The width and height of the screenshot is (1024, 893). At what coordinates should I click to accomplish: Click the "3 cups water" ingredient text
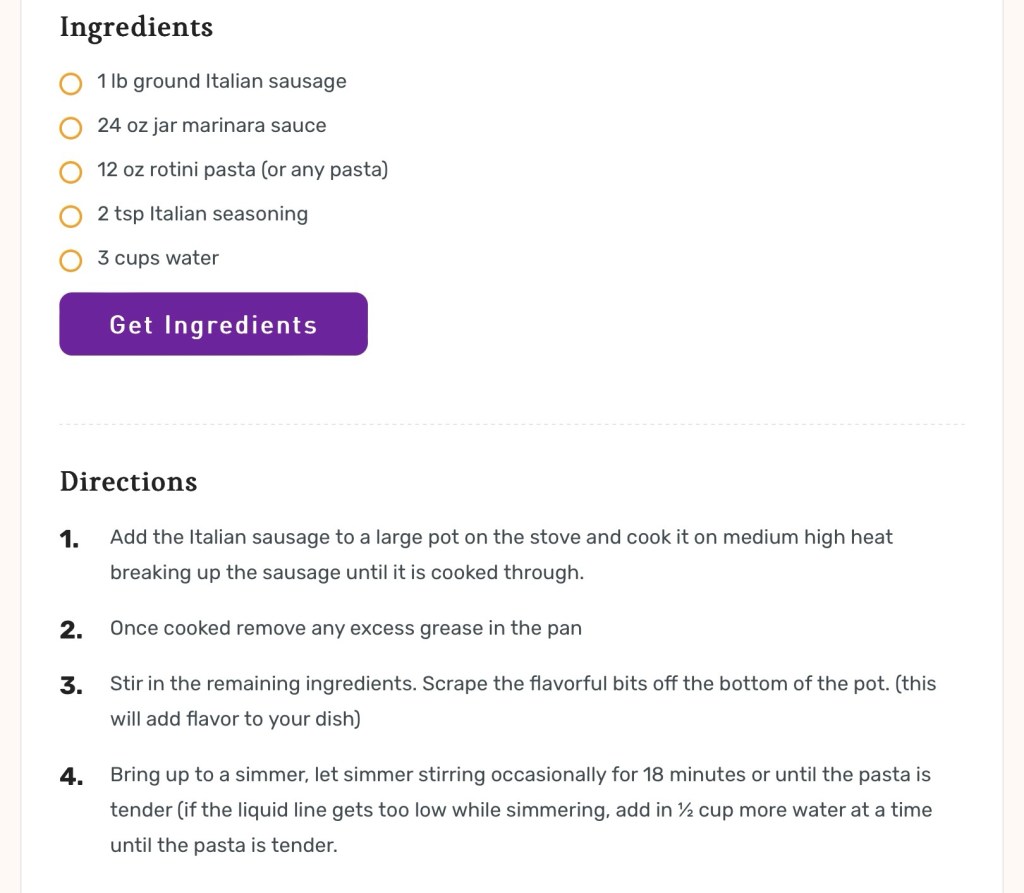click(x=158, y=258)
